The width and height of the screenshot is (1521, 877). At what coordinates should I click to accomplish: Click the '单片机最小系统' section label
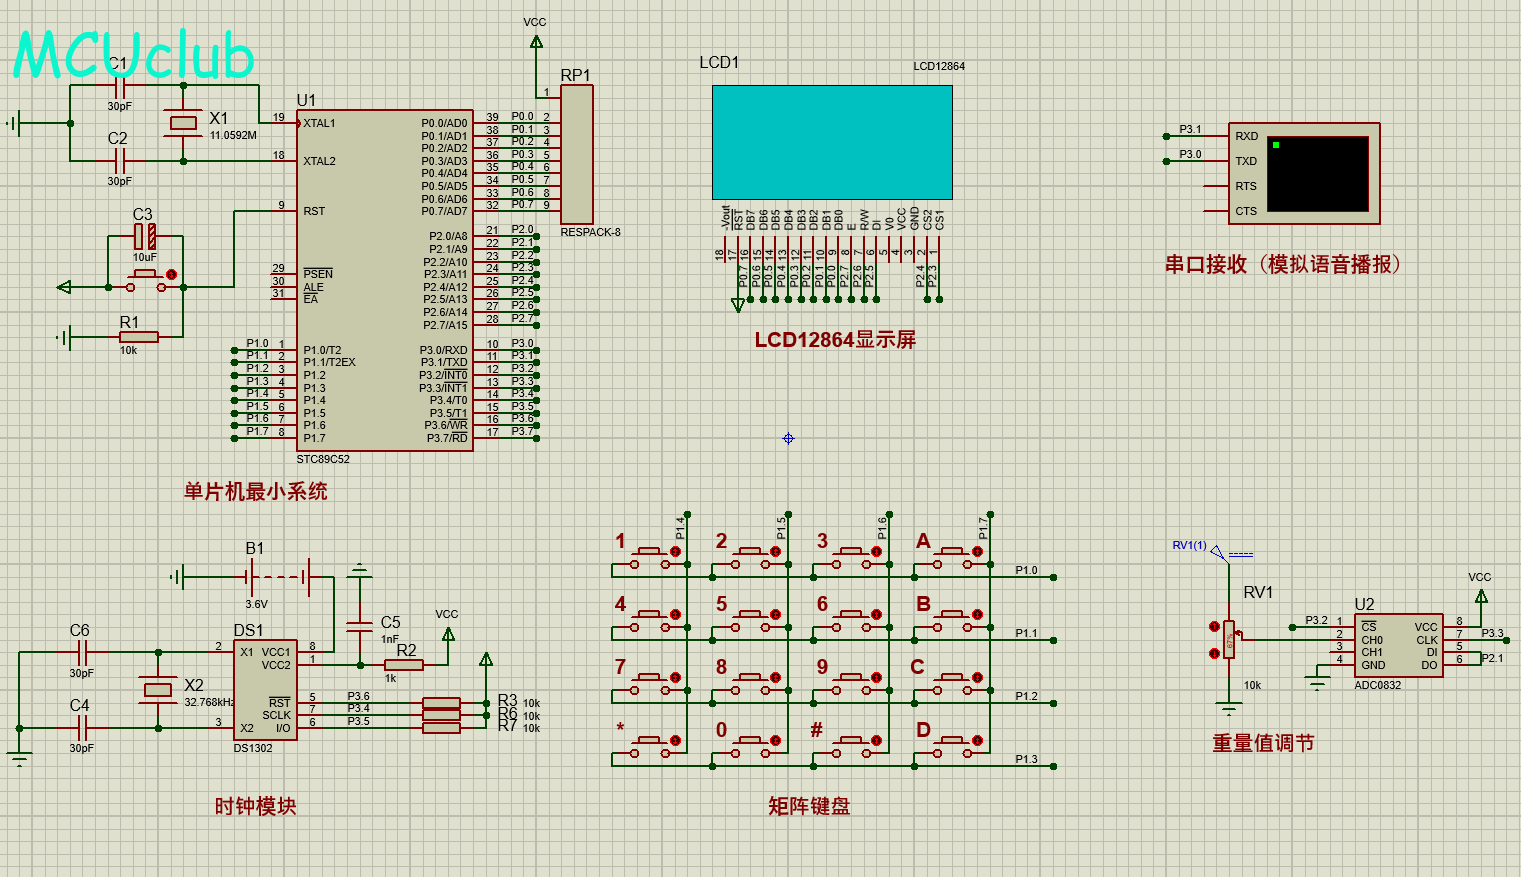256,491
